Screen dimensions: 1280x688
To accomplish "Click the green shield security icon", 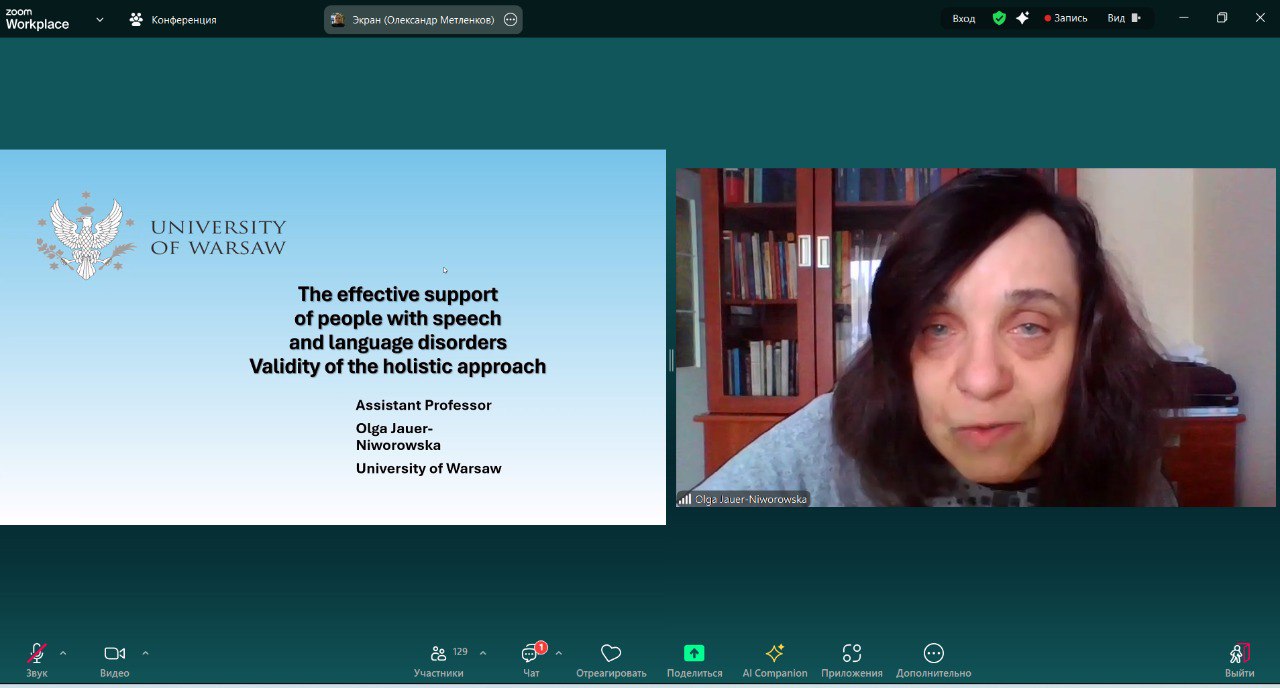I will coord(998,18).
